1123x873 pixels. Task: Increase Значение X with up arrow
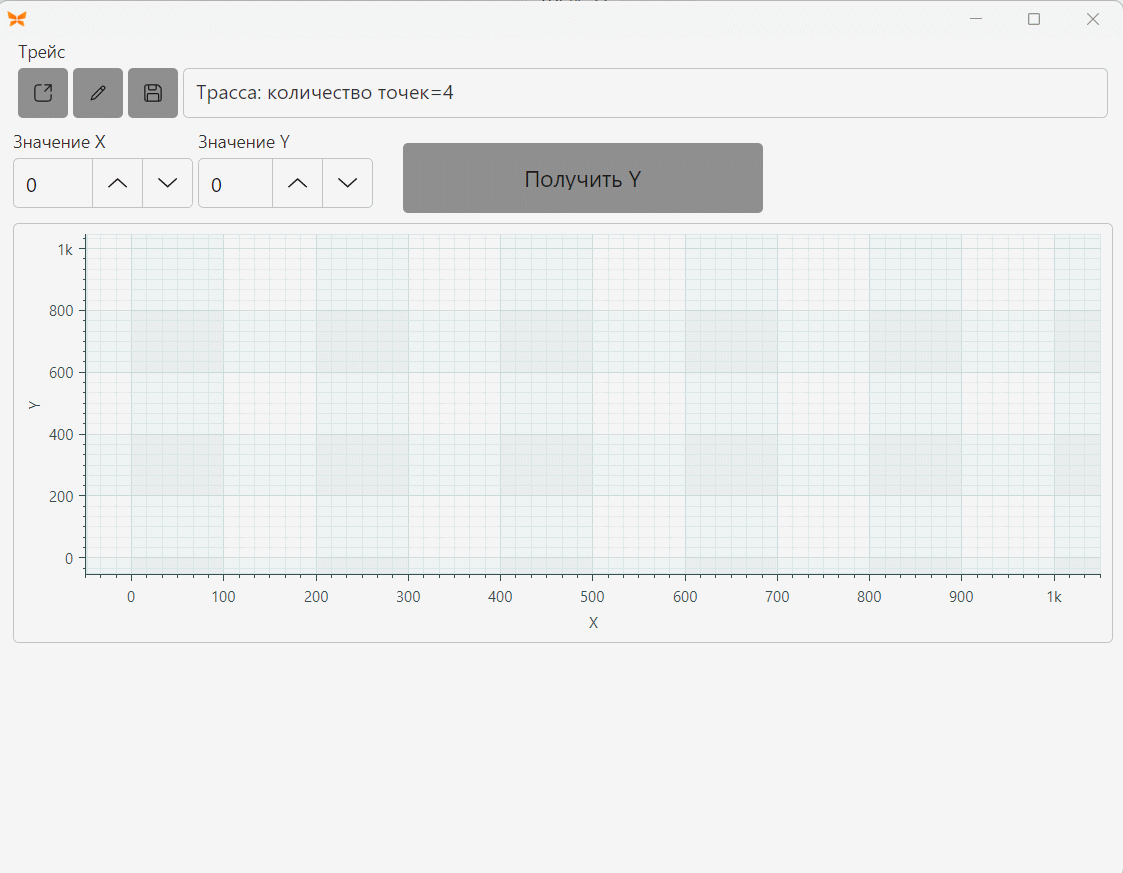coord(117,183)
